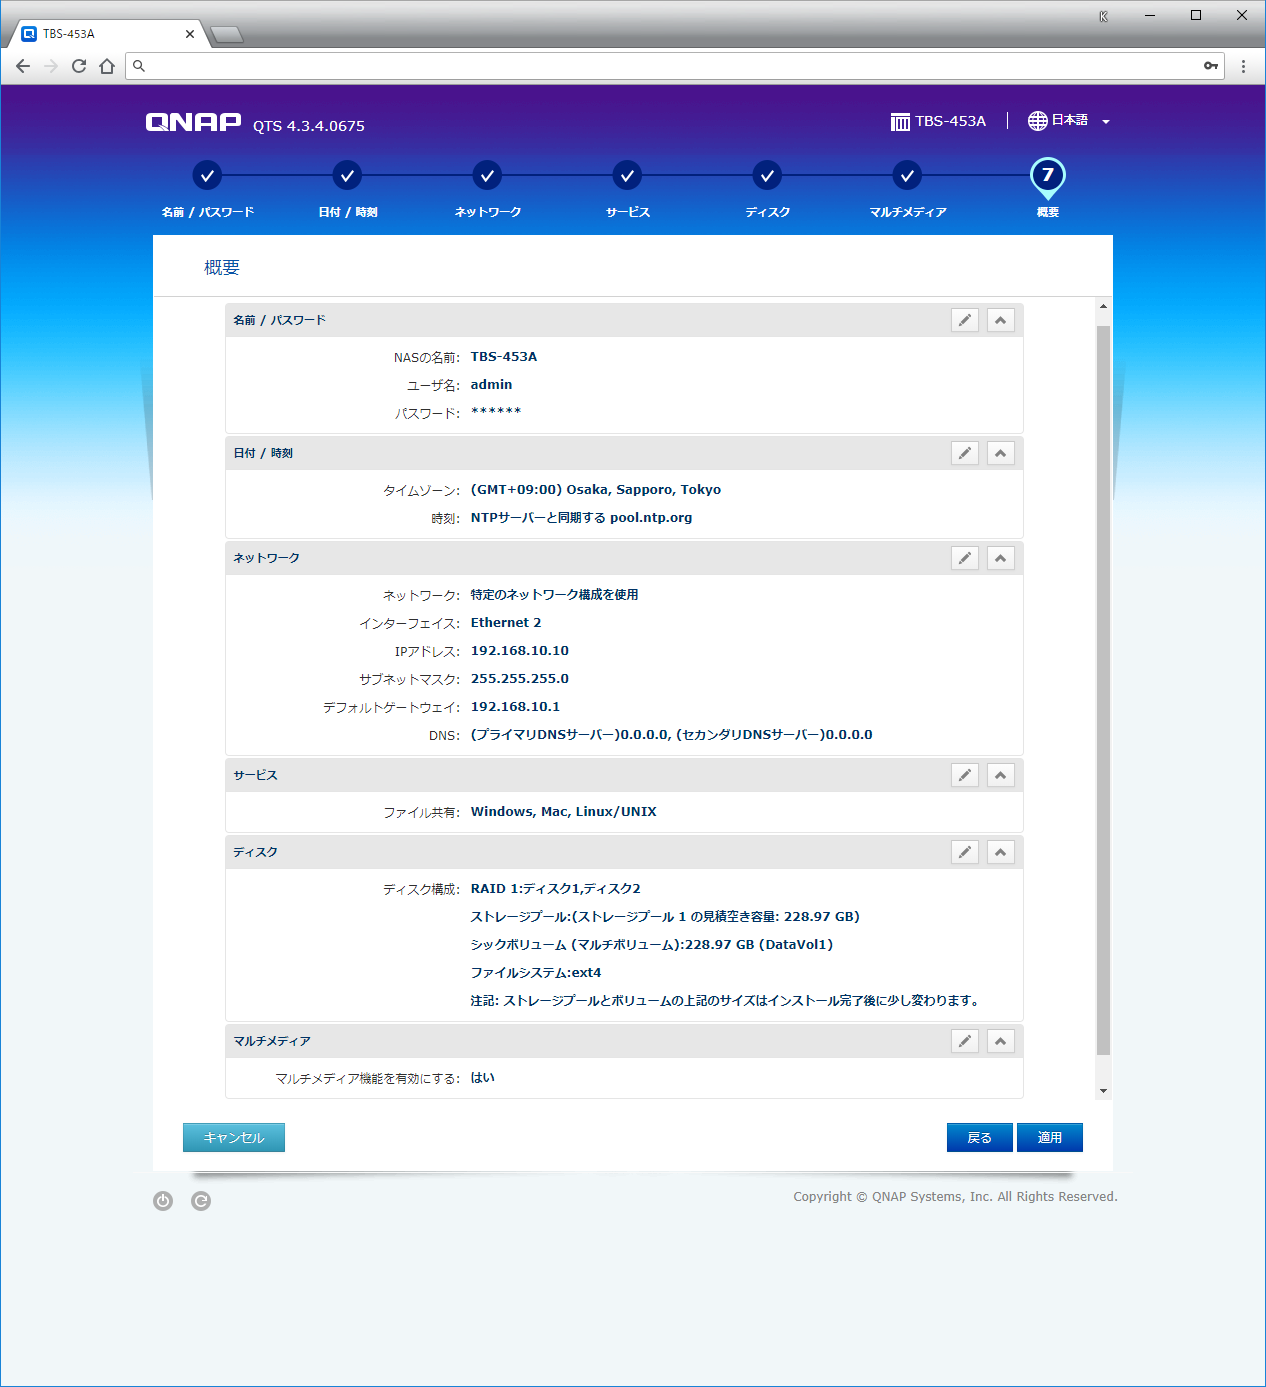The width and height of the screenshot is (1266, 1387).
Task: Click the summary panel vertical scrollbar
Action: tap(1103, 690)
